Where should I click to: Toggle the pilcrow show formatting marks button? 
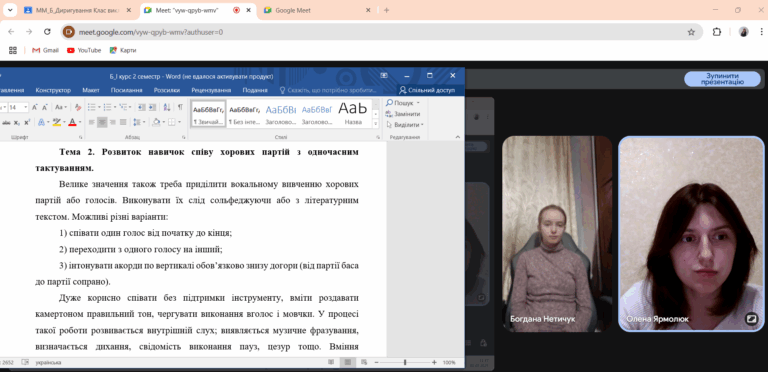[x=180, y=107]
